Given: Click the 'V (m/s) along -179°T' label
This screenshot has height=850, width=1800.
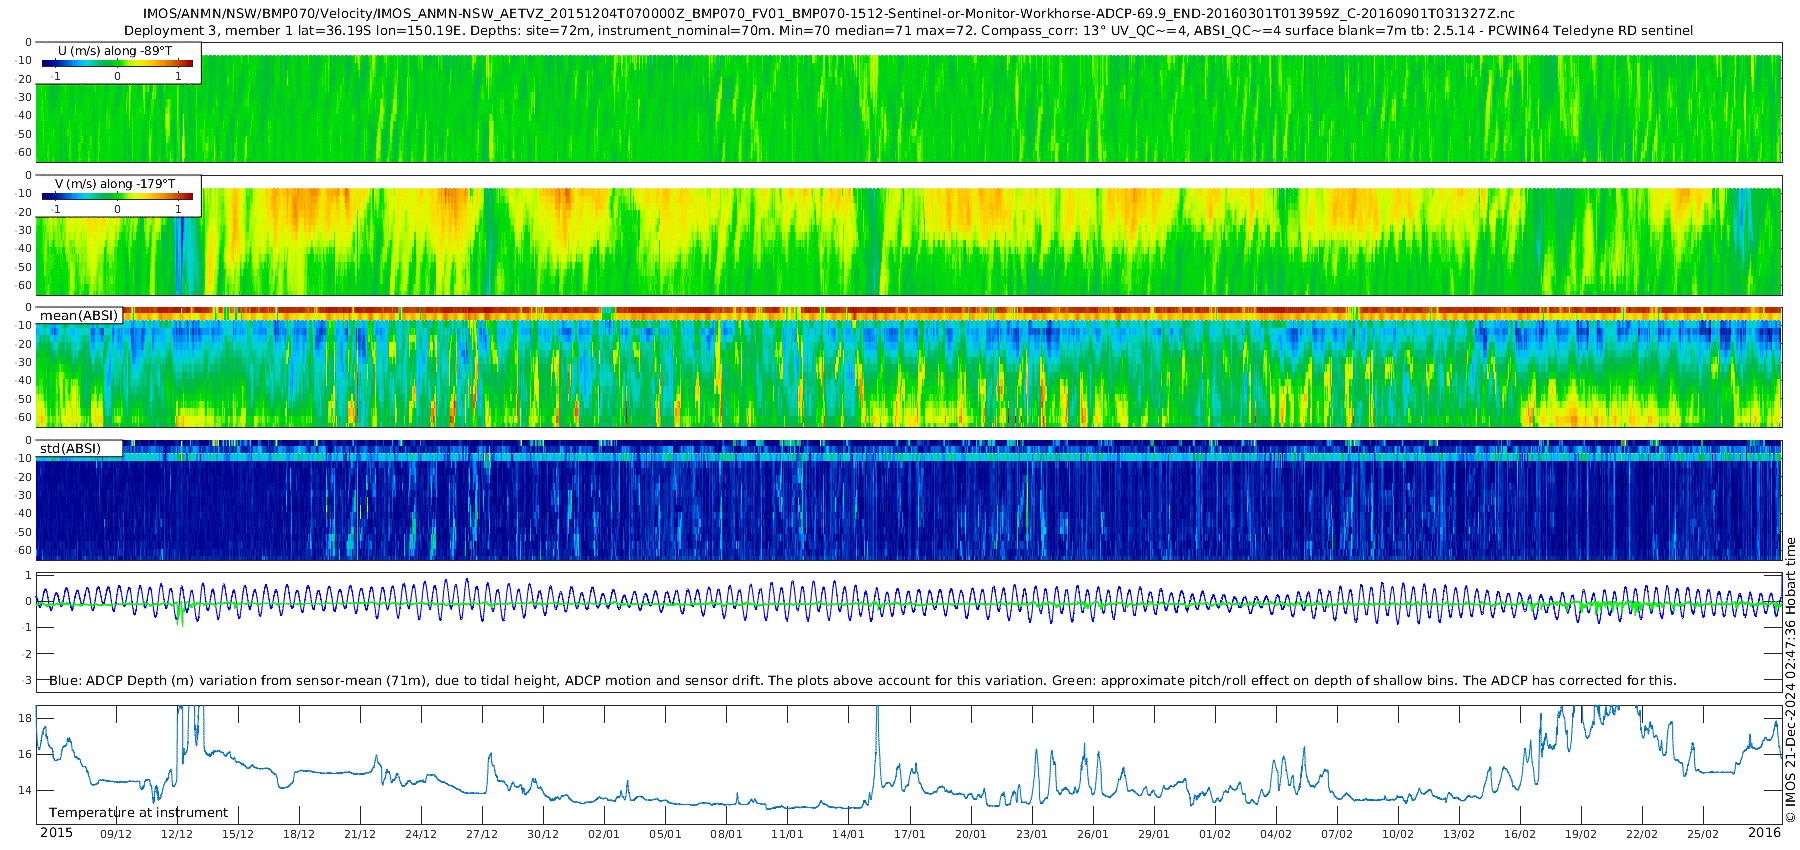Looking at the screenshot, I should (x=115, y=184).
